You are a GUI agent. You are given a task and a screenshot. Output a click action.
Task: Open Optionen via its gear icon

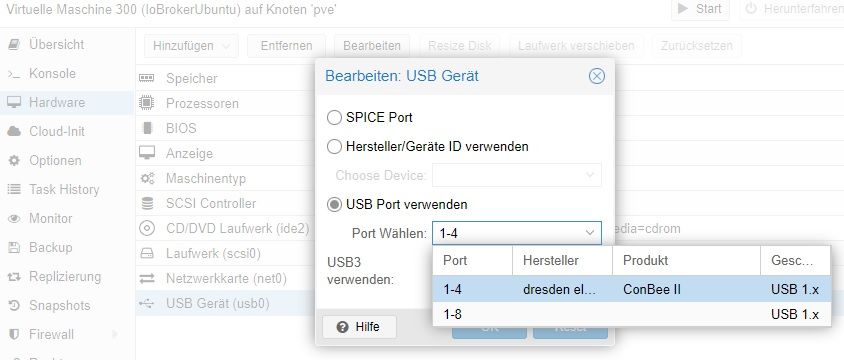[14, 161]
